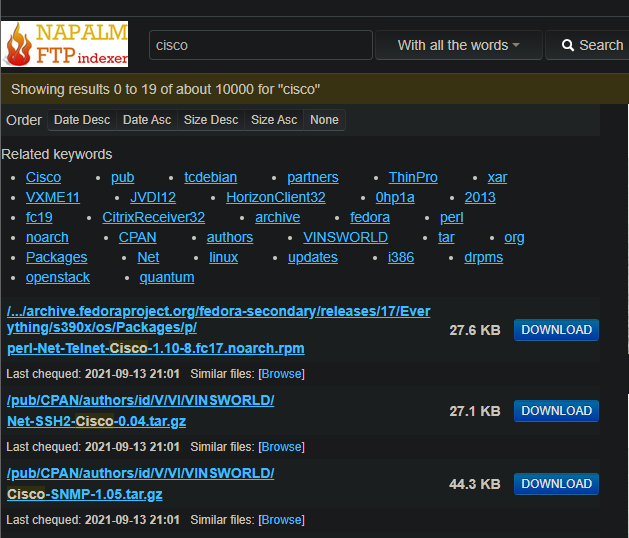Open the archive keyword link

pyautogui.click(x=278, y=217)
